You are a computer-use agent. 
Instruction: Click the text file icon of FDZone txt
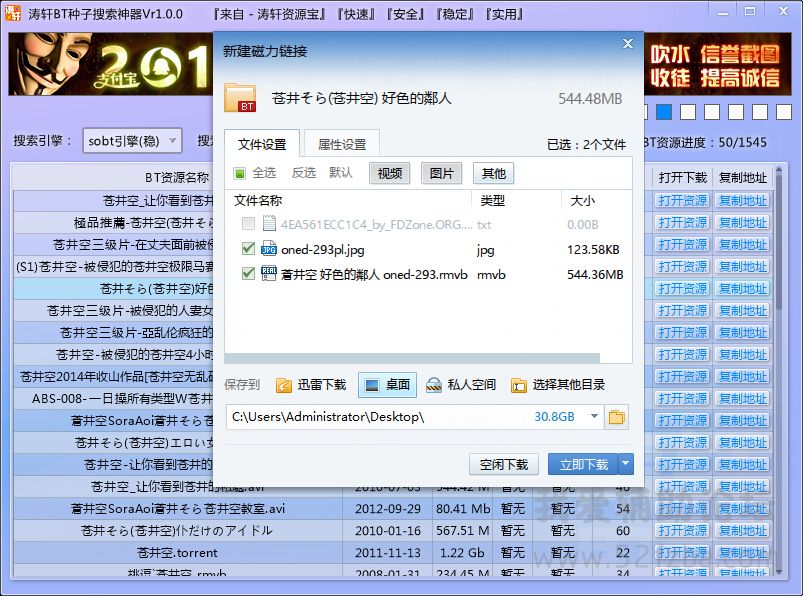tap(269, 224)
